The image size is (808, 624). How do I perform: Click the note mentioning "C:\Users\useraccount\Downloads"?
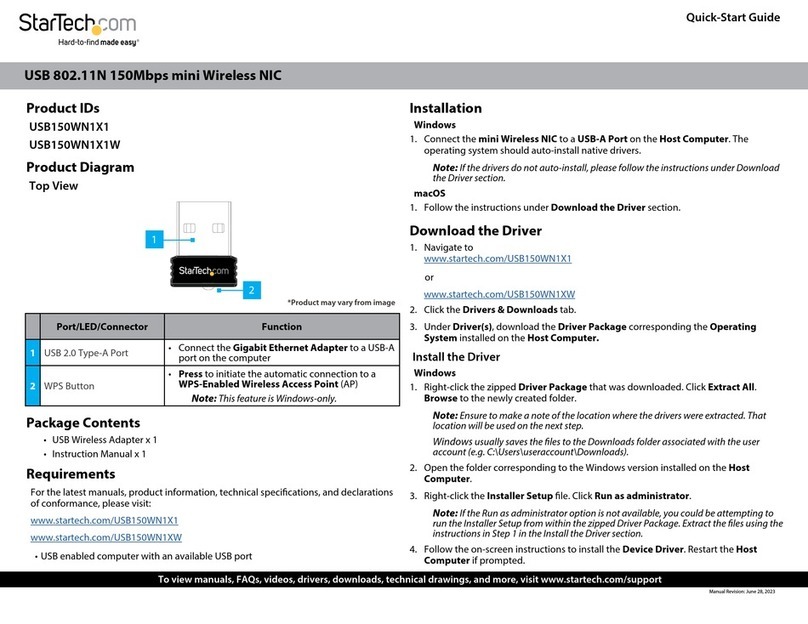tap(596, 447)
